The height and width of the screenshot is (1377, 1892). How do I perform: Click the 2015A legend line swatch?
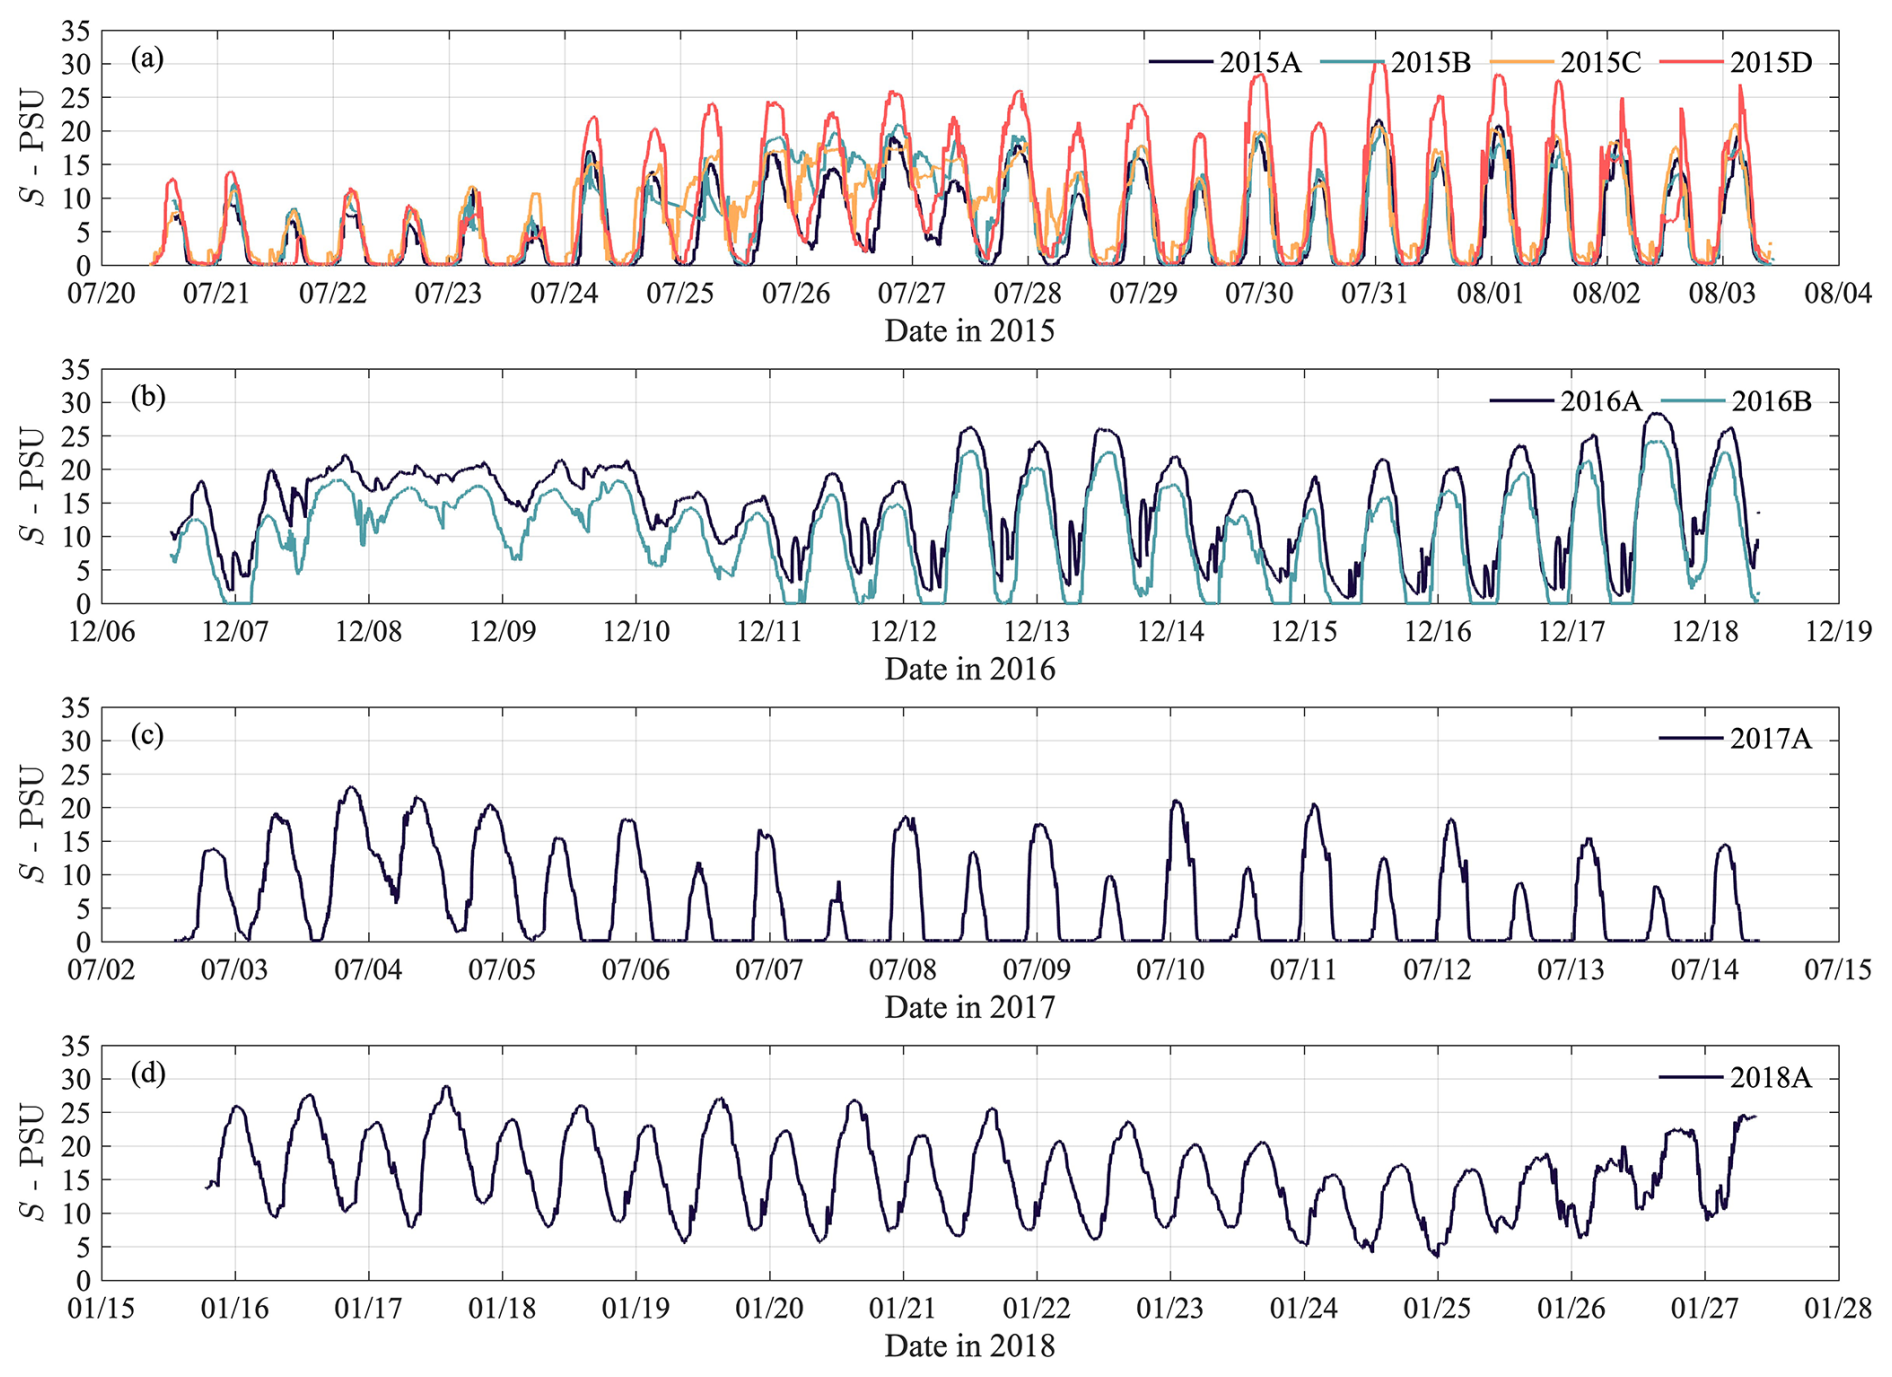tap(1180, 62)
